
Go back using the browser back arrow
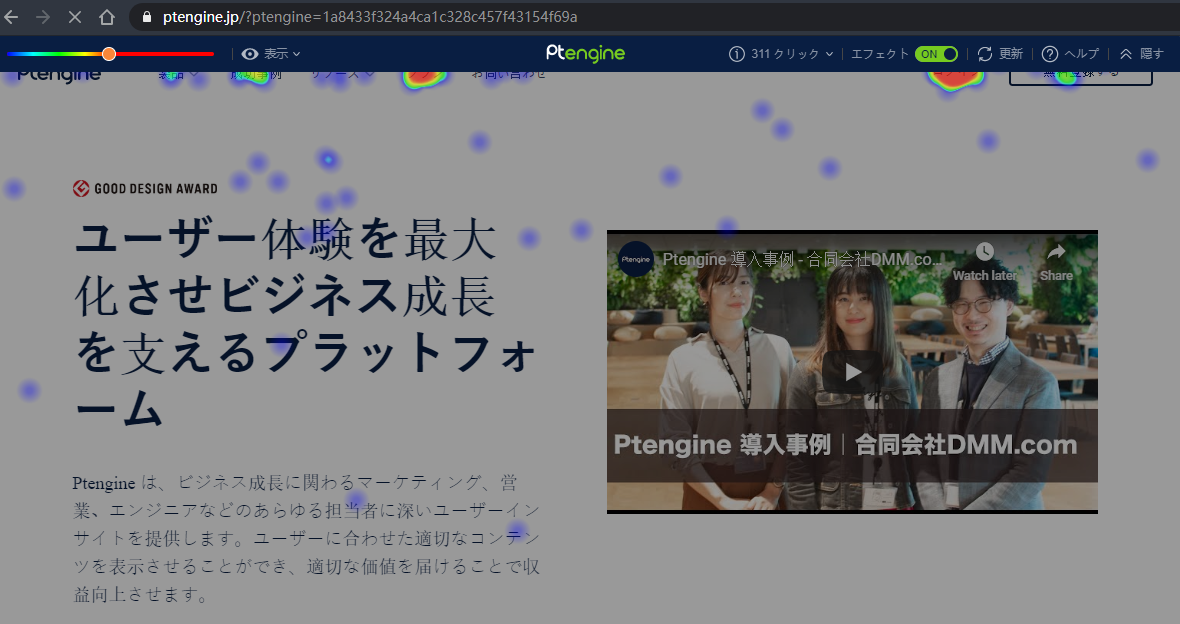click(11, 17)
